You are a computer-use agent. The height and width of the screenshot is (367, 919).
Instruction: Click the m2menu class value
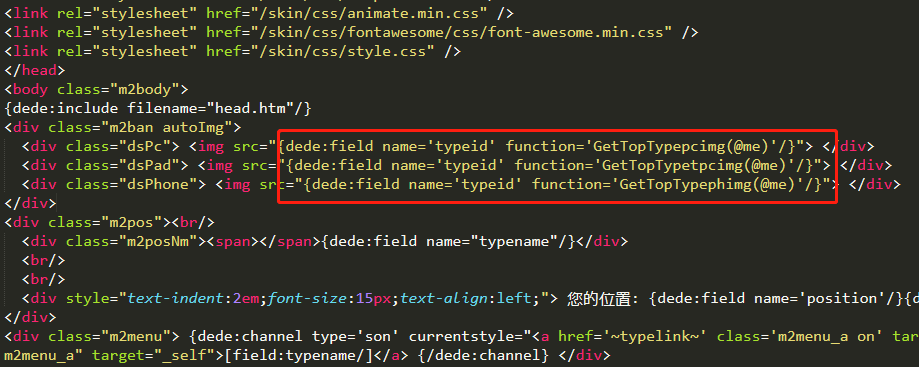[x=141, y=337]
